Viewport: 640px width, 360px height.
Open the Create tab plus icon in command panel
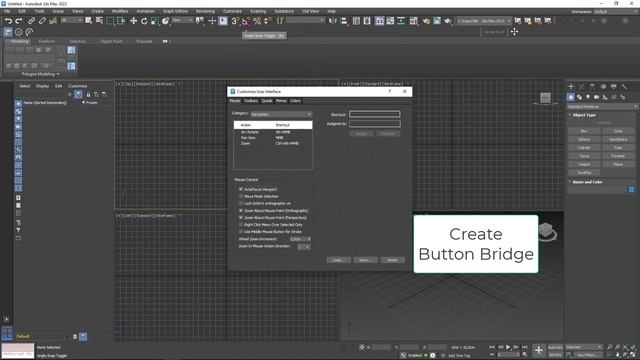click(x=571, y=87)
